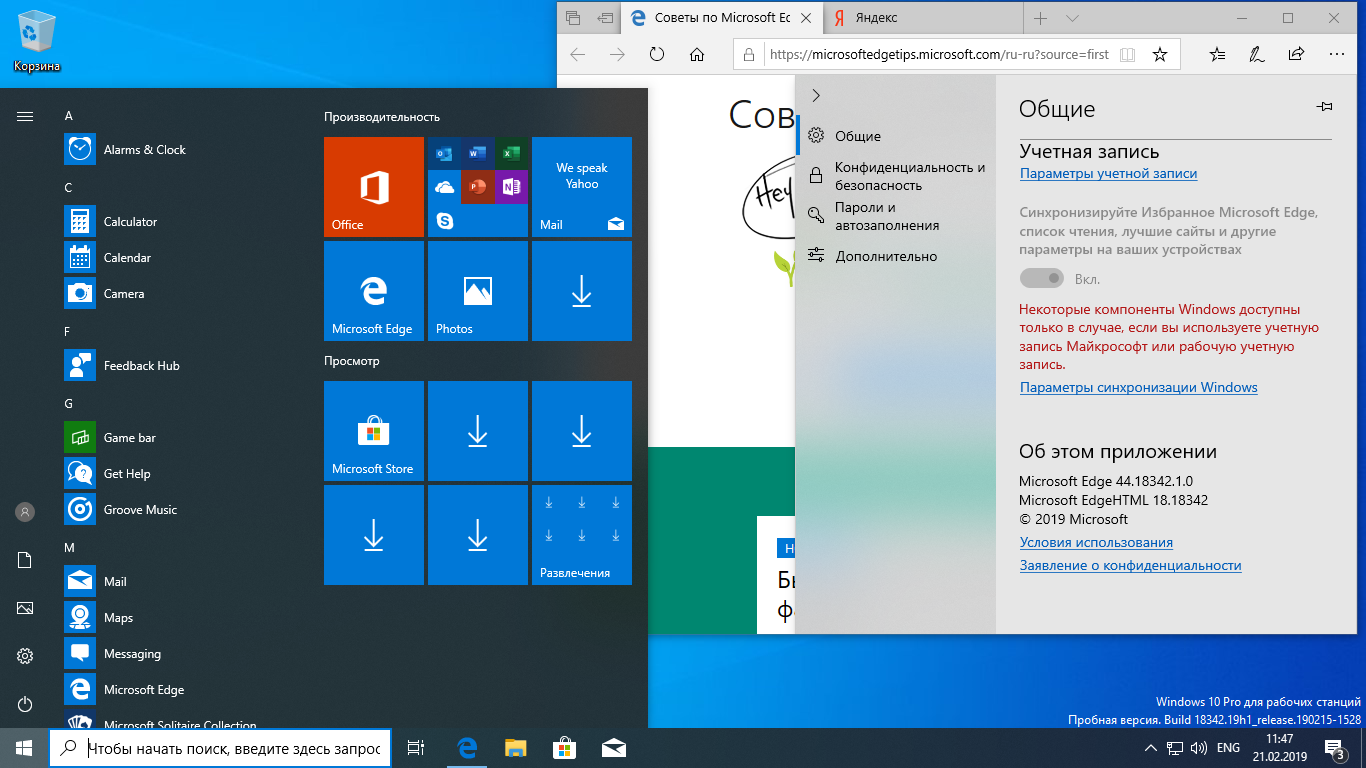The width and height of the screenshot is (1366, 768).
Task: Click the Share icon in Edge toolbar
Action: [1297, 54]
